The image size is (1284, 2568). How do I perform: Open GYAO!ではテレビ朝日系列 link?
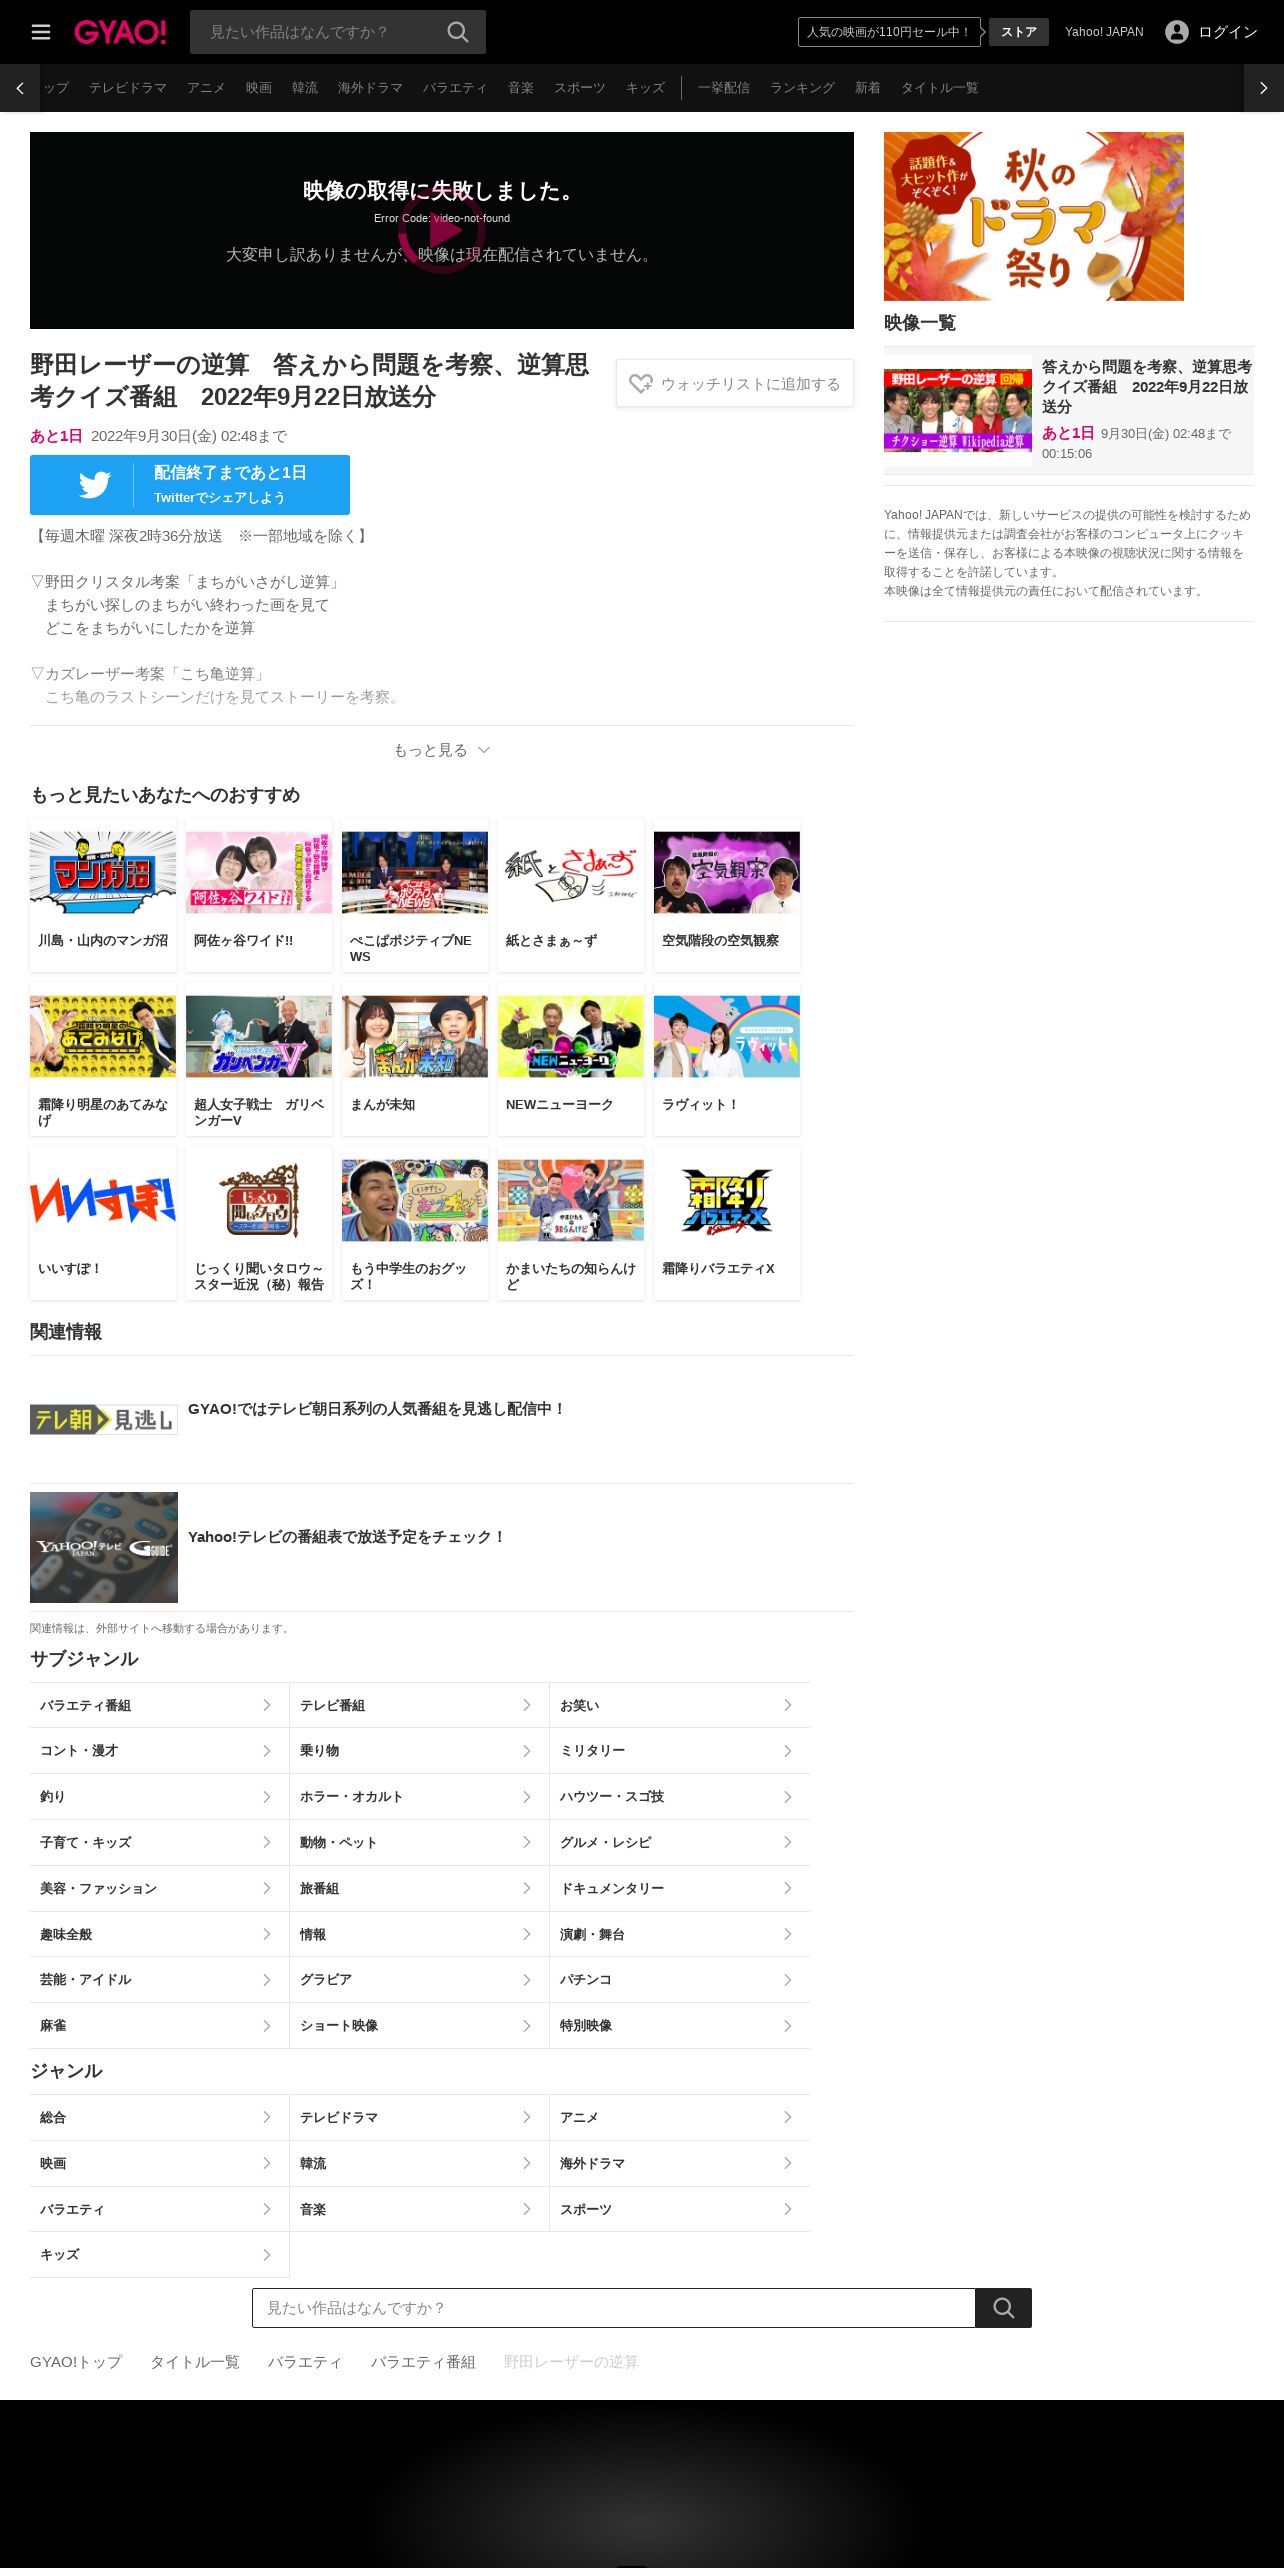click(x=377, y=1408)
